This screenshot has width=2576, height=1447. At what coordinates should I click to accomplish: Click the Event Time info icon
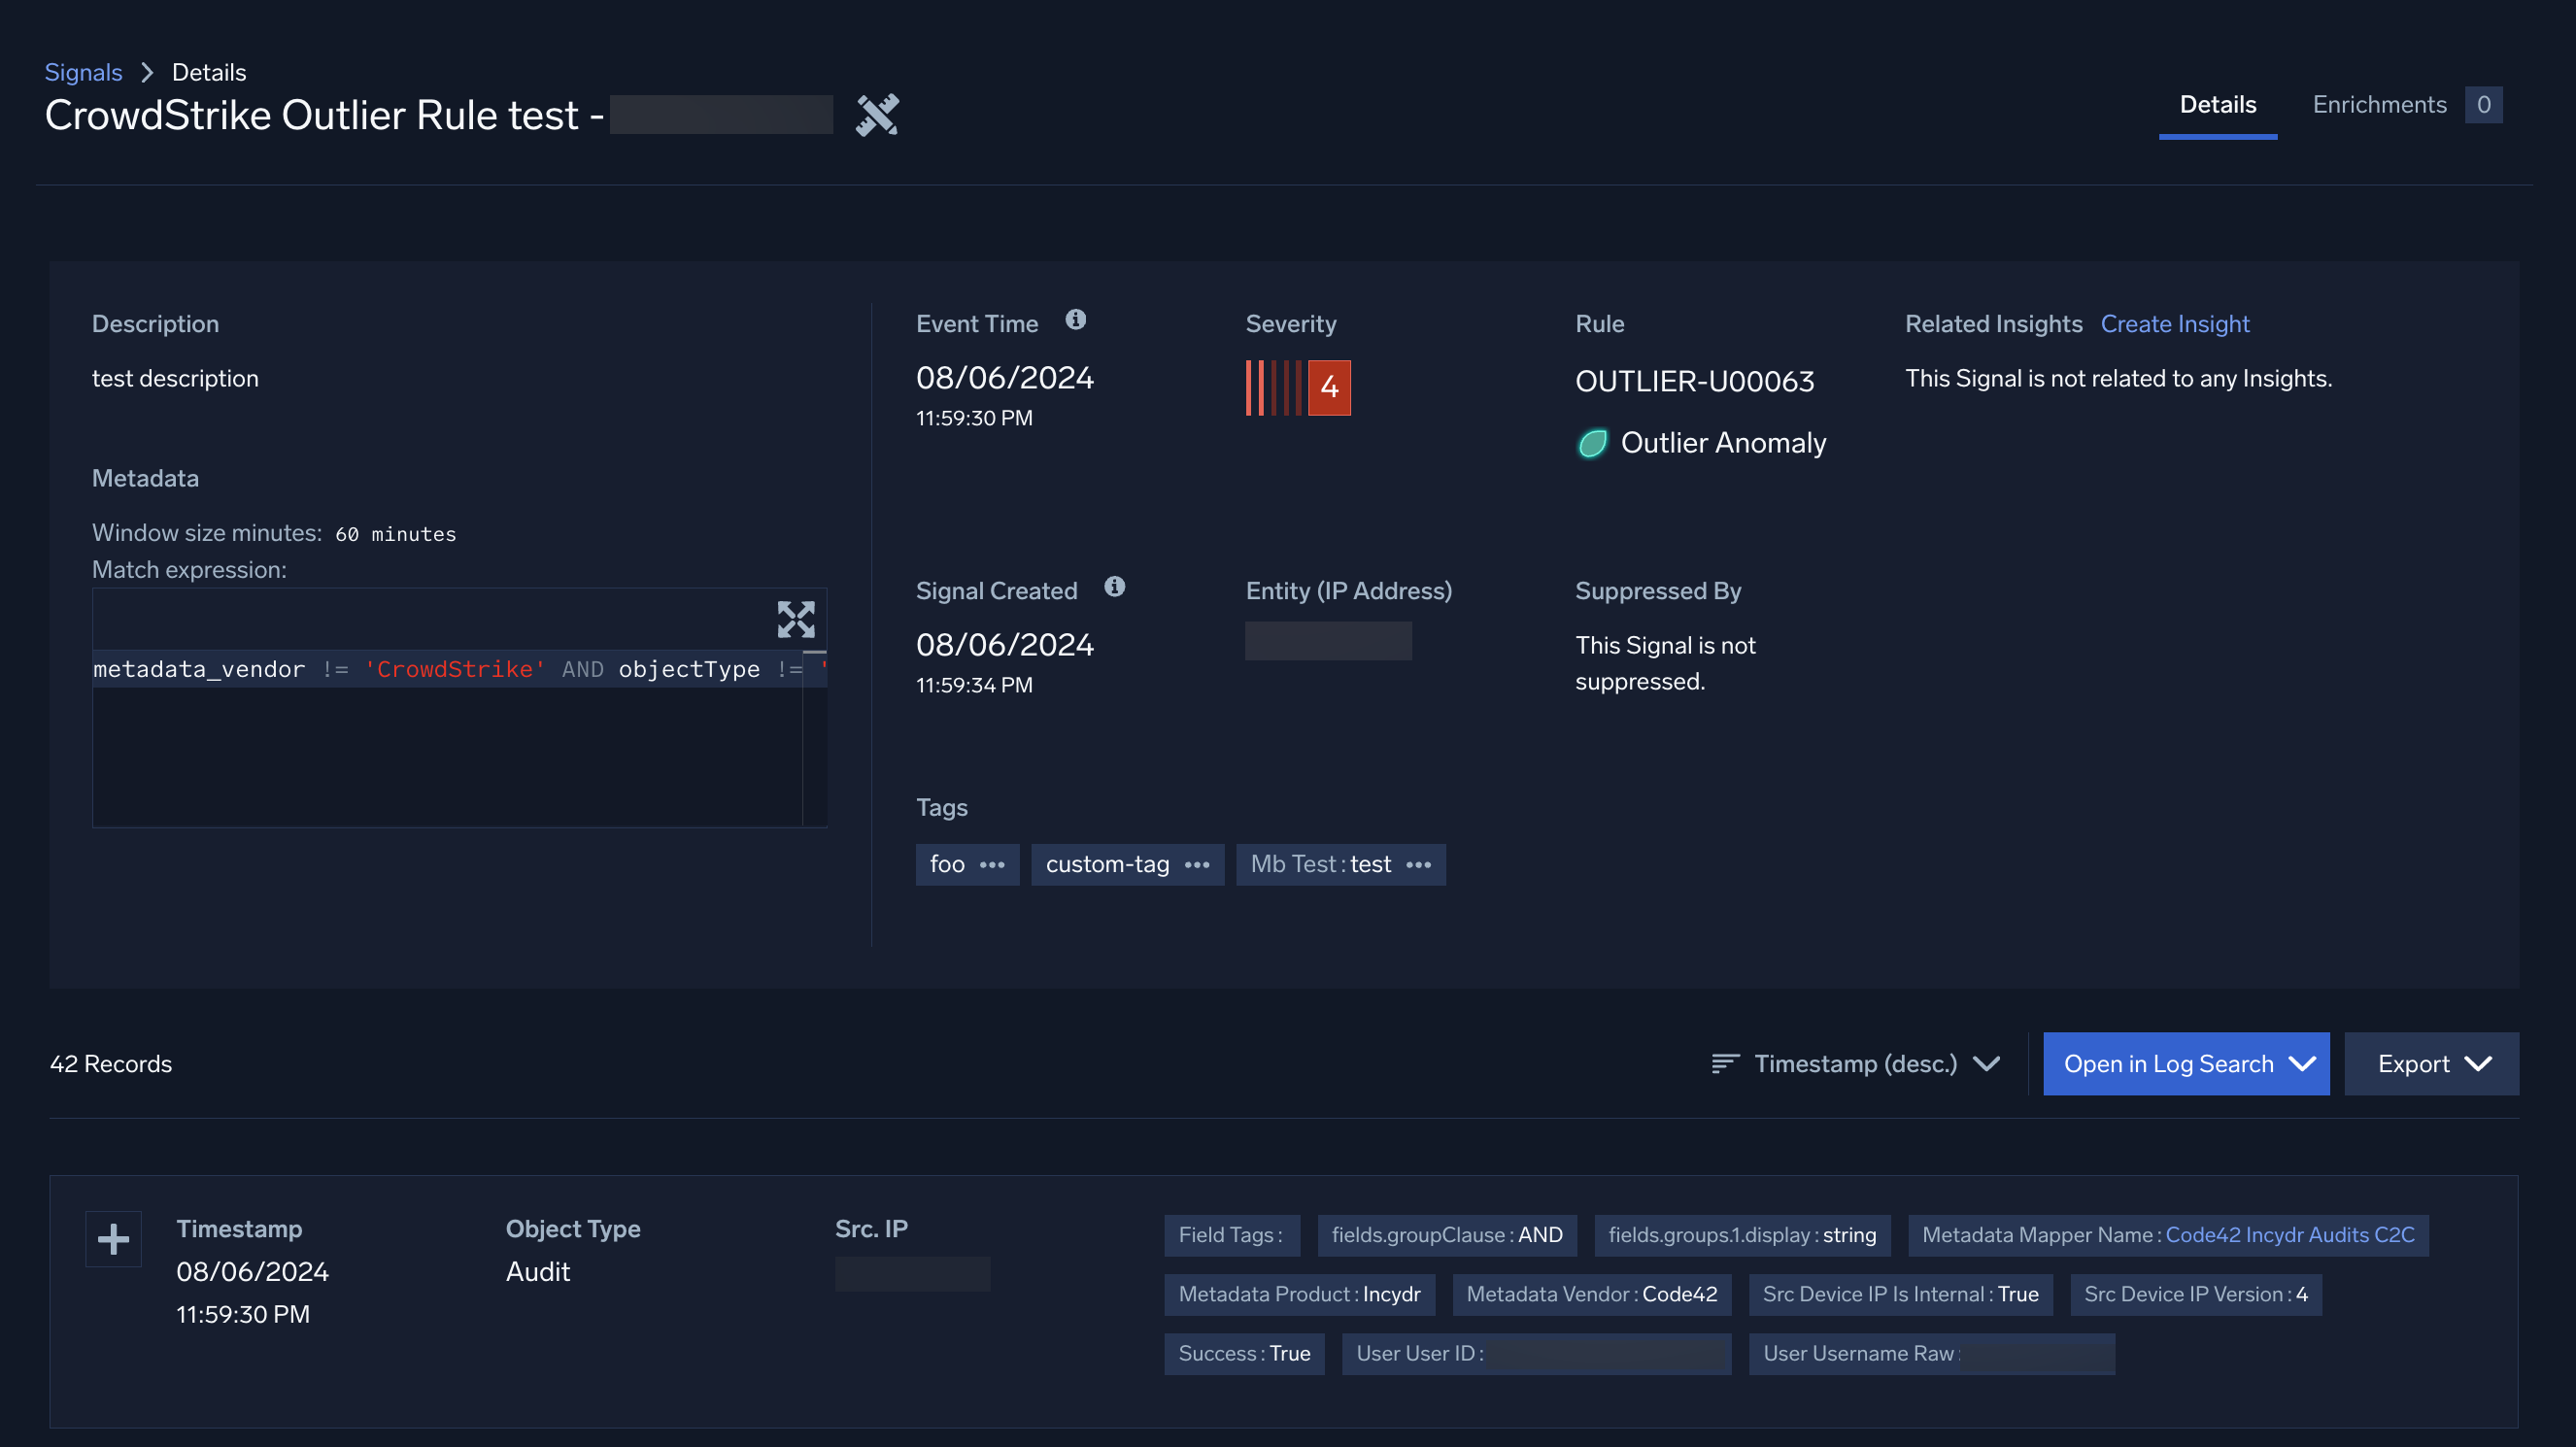coord(1075,320)
